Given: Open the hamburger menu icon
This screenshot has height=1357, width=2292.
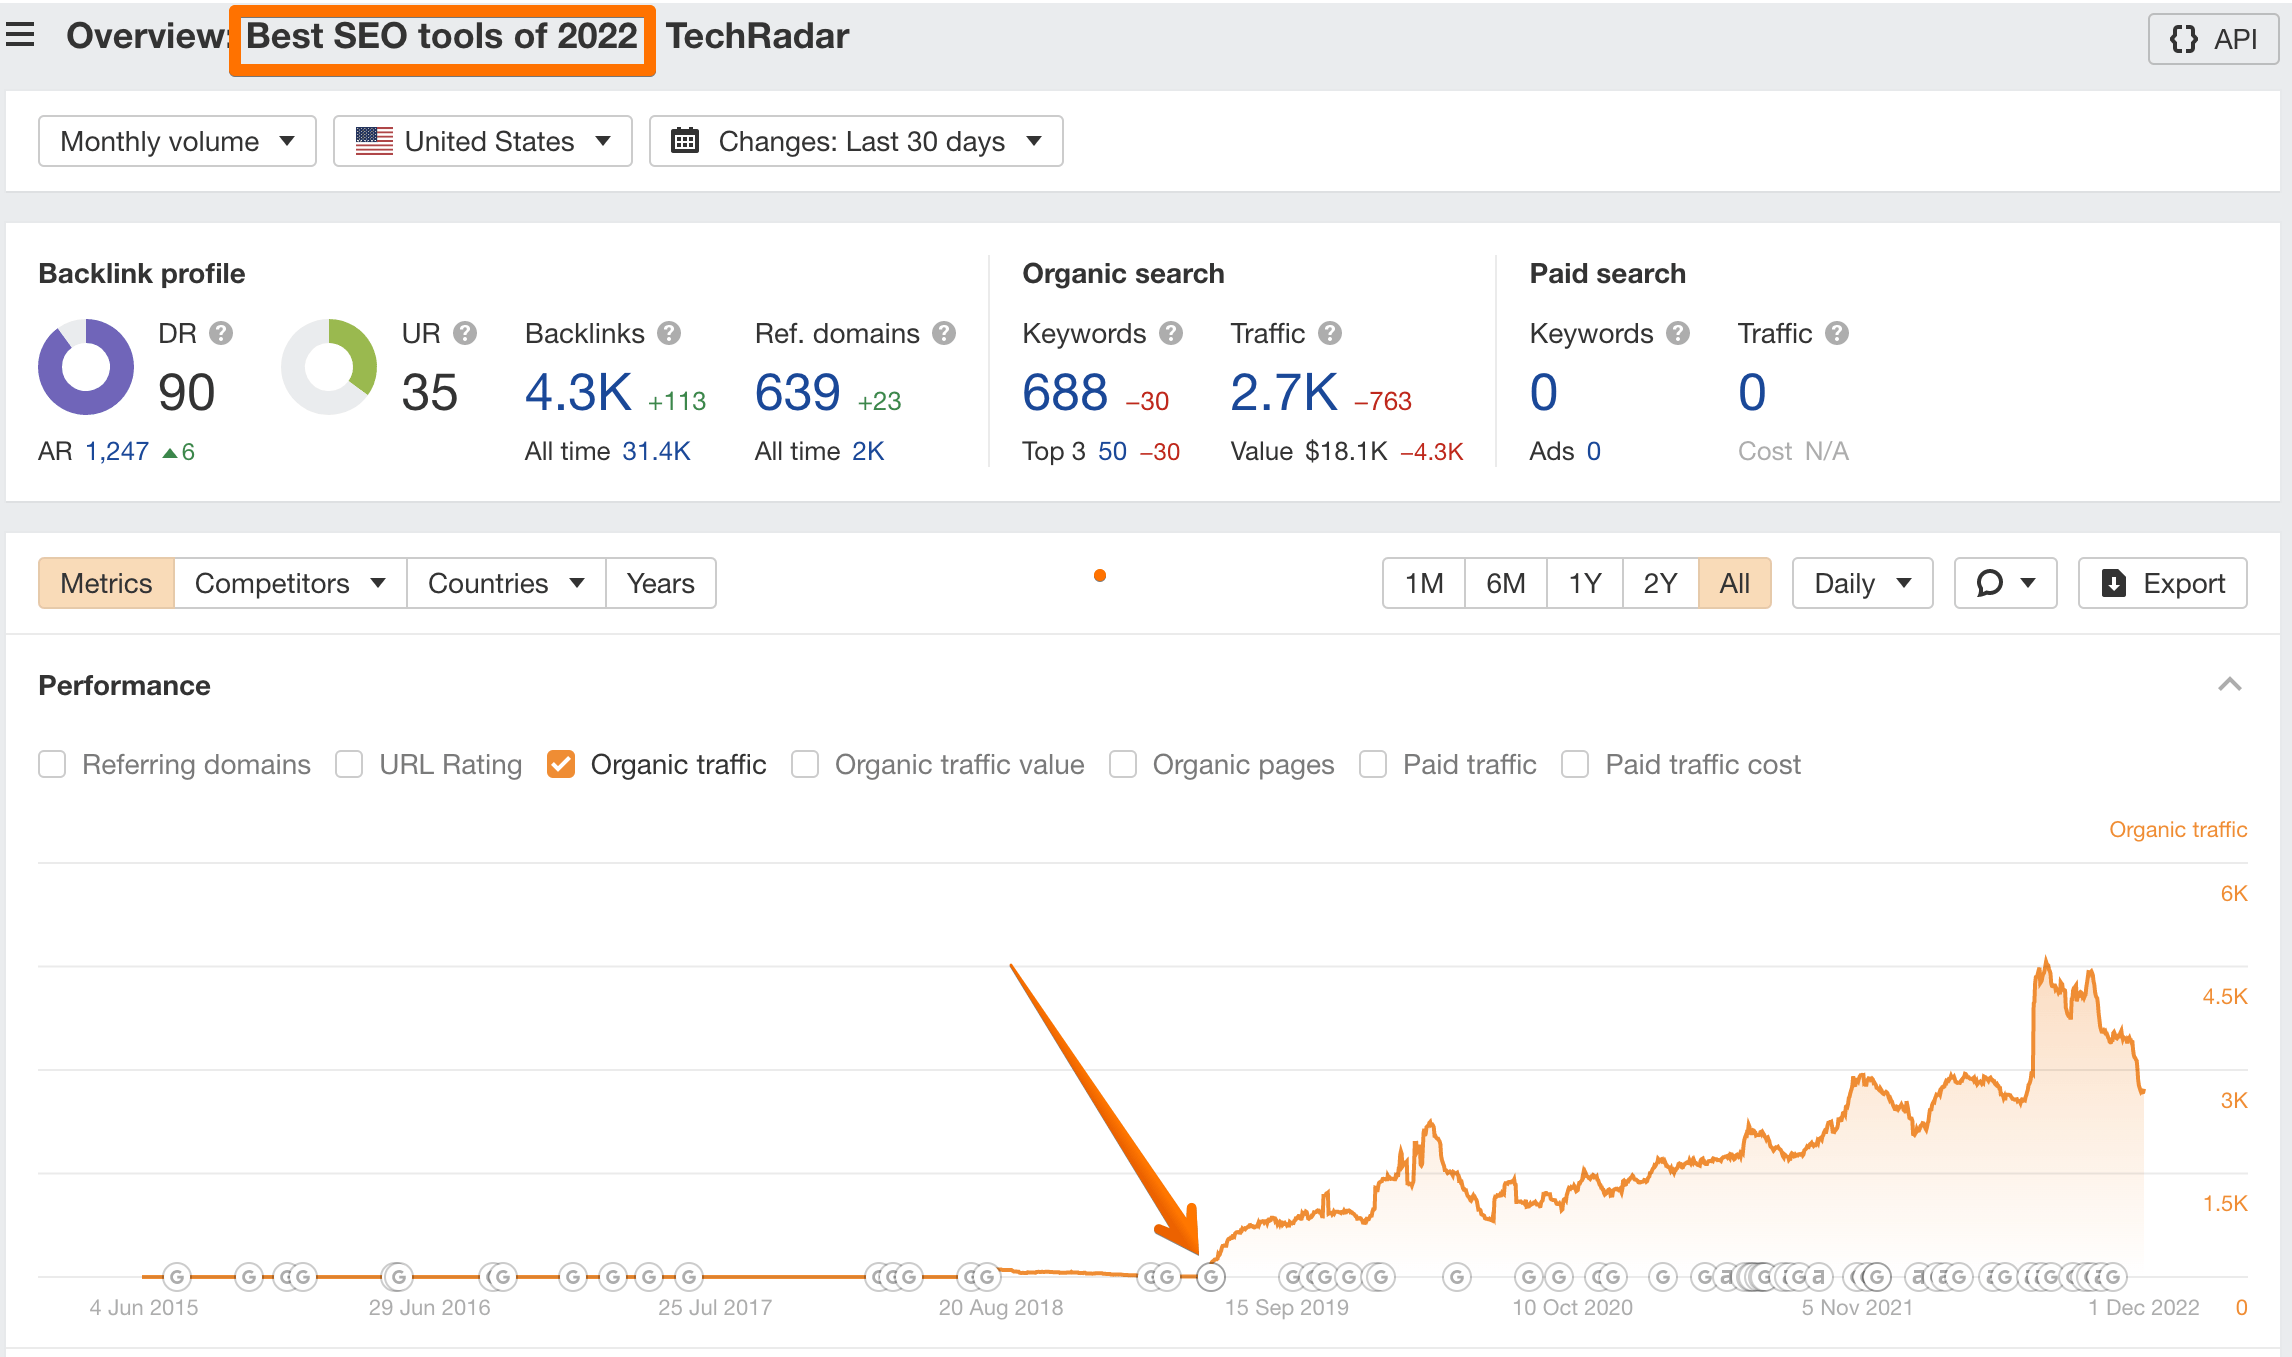Looking at the screenshot, I should coord(20,36).
